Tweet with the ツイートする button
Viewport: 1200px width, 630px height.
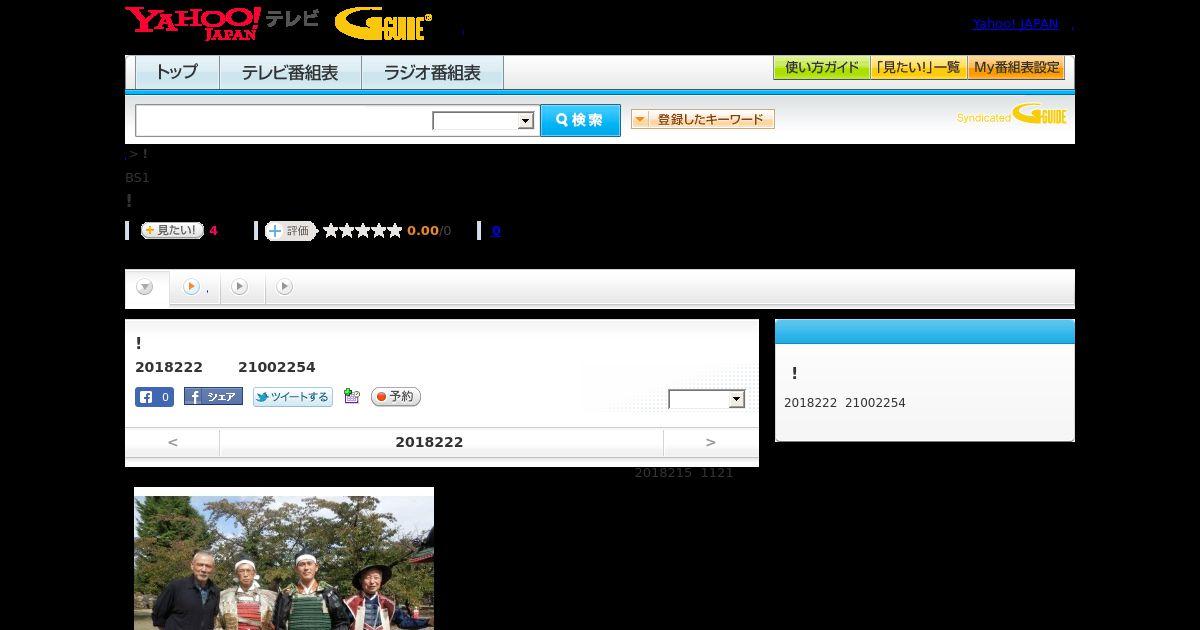tap(292, 397)
